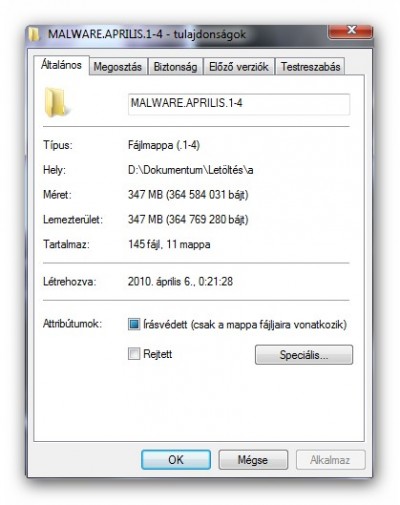Cancel with the Mégse button
This screenshot has height=505, width=400.
click(x=253, y=460)
